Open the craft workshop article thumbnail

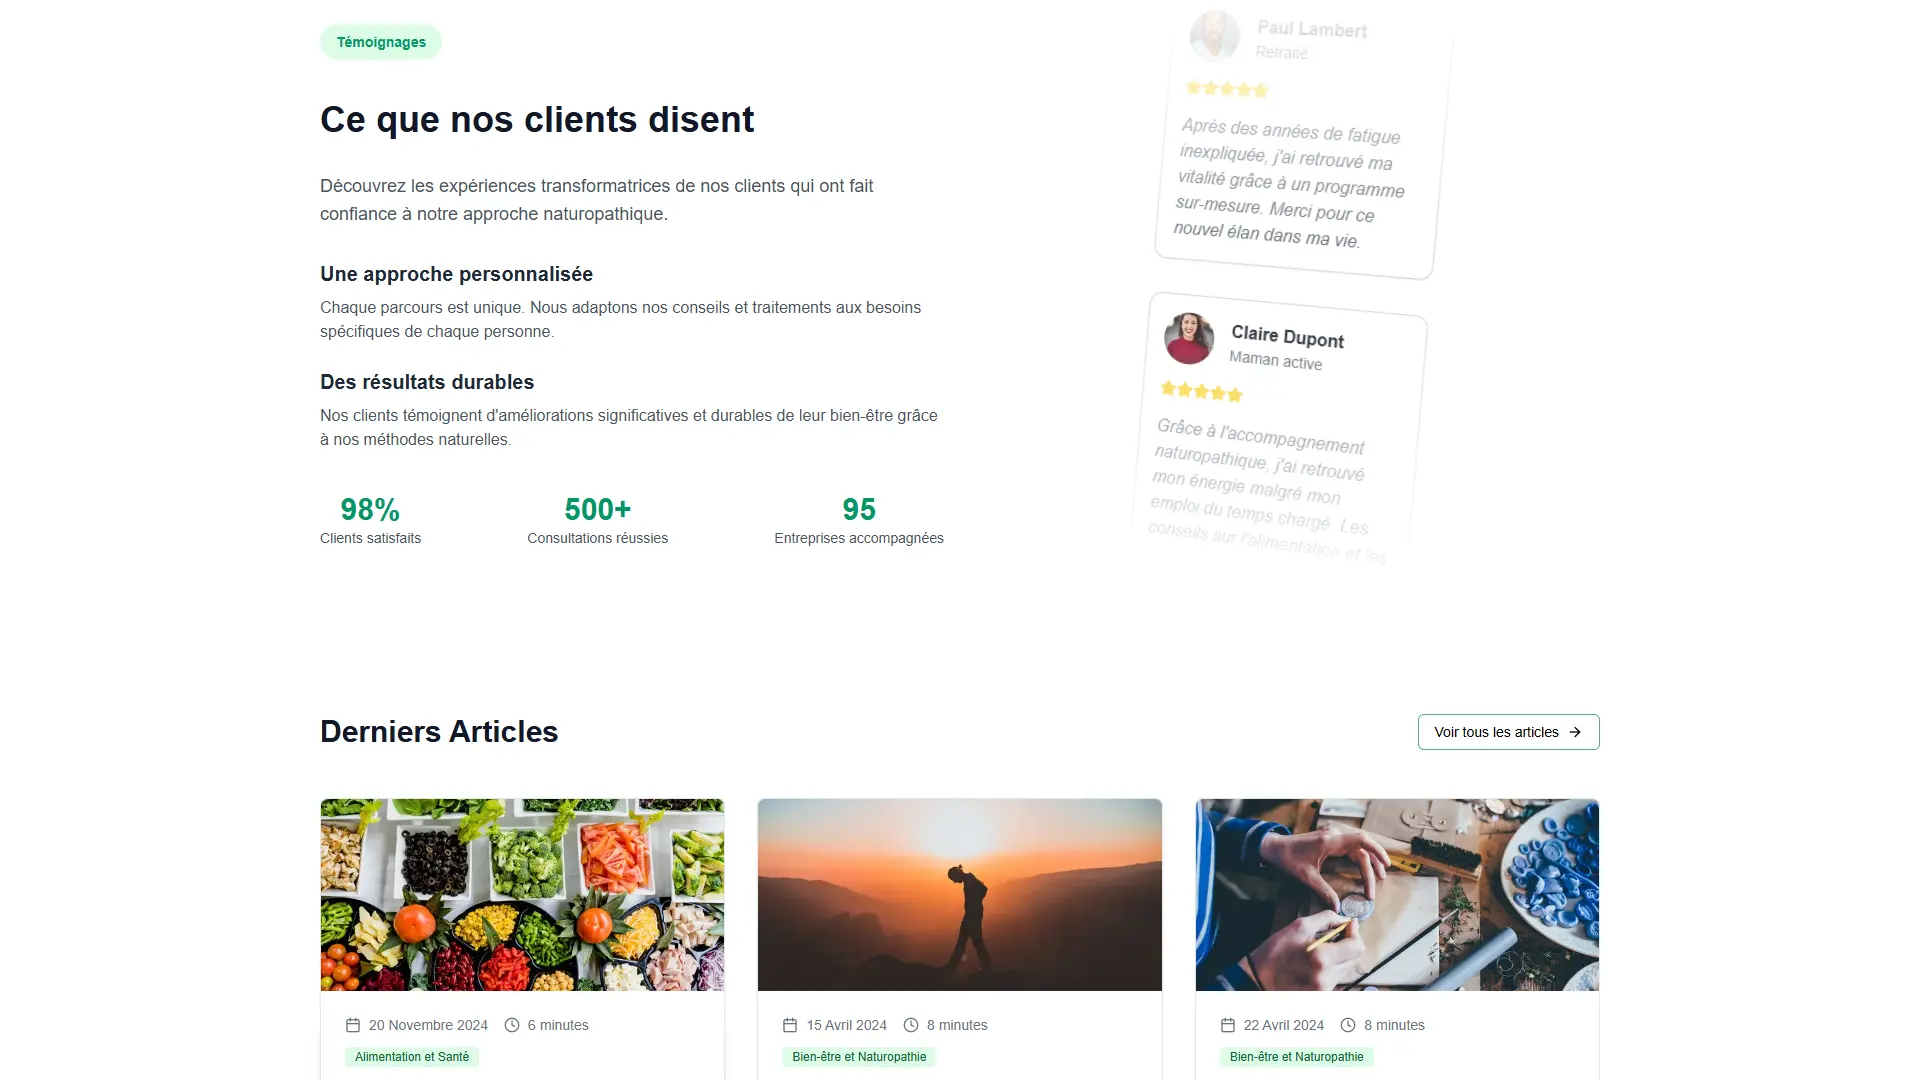[x=1397, y=895]
